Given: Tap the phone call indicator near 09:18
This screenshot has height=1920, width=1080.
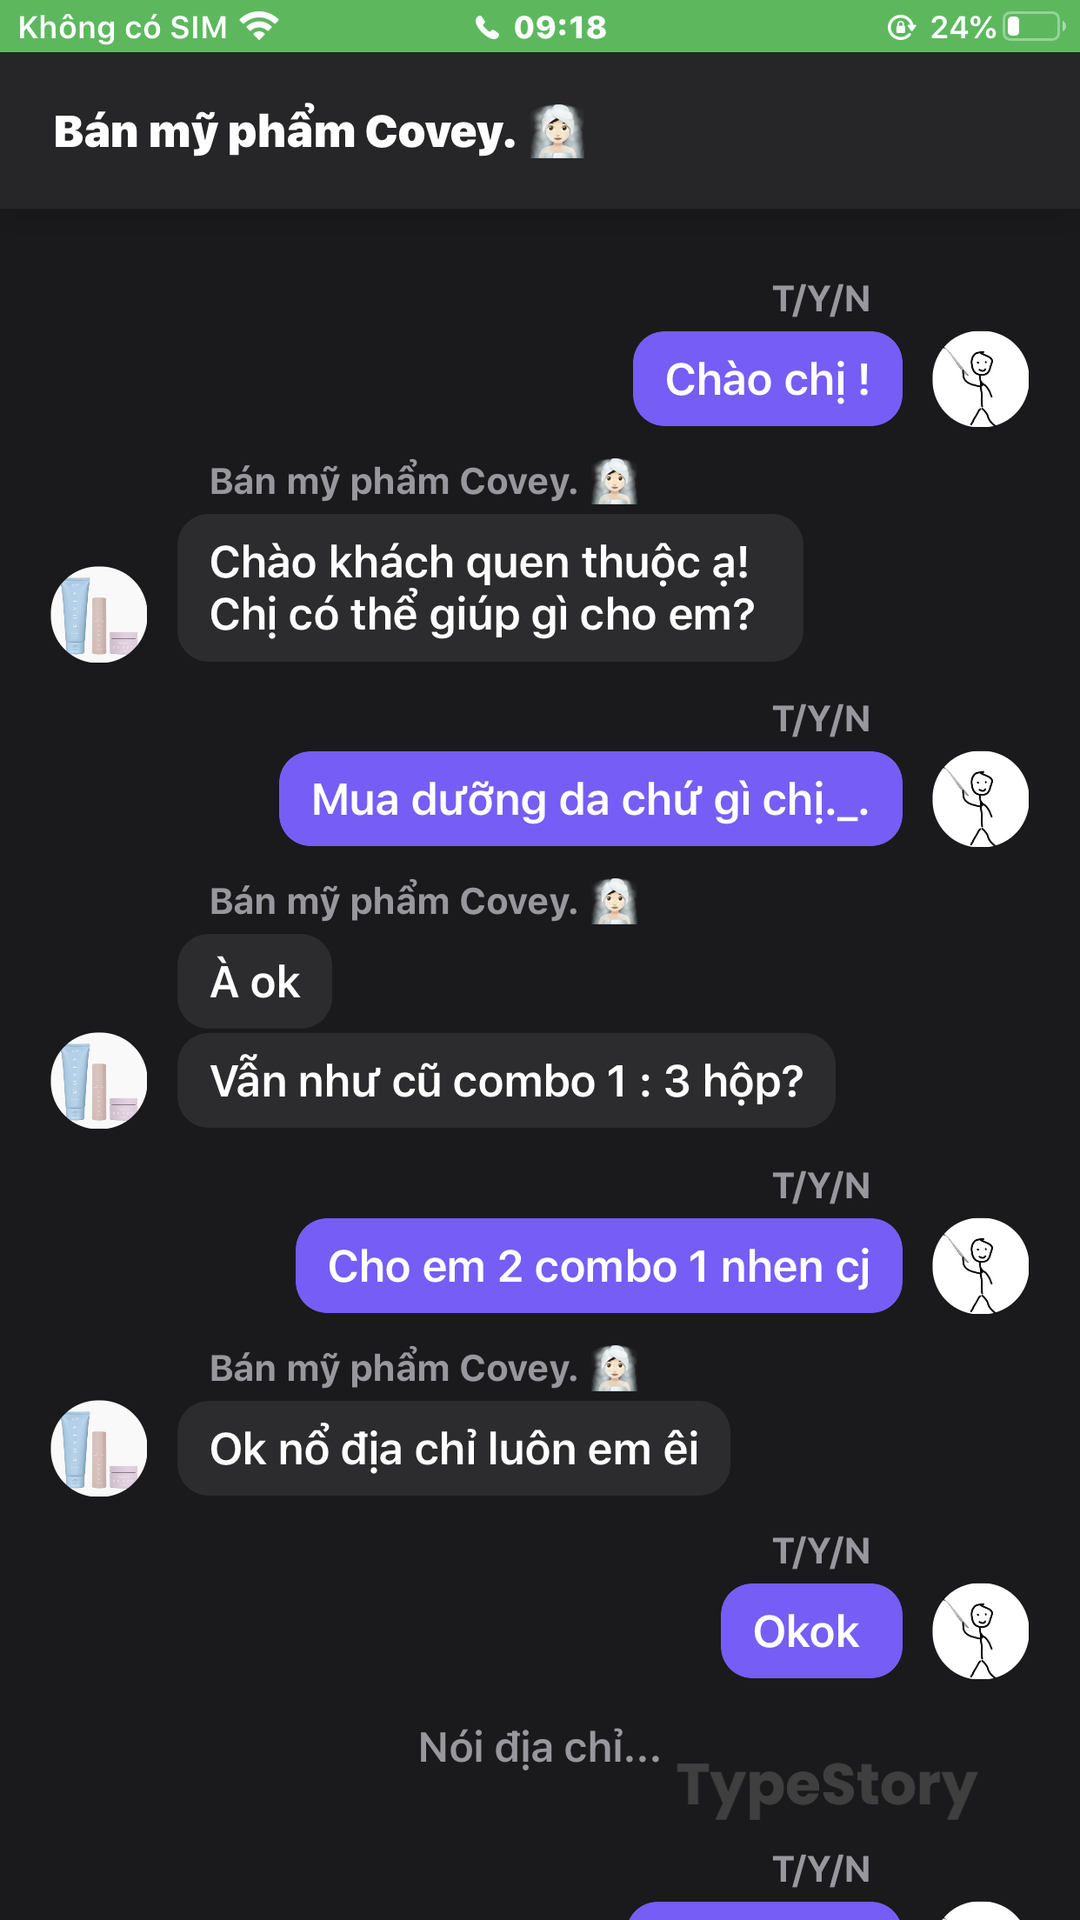Looking at the screenshot, I should (x=487, y=27).
